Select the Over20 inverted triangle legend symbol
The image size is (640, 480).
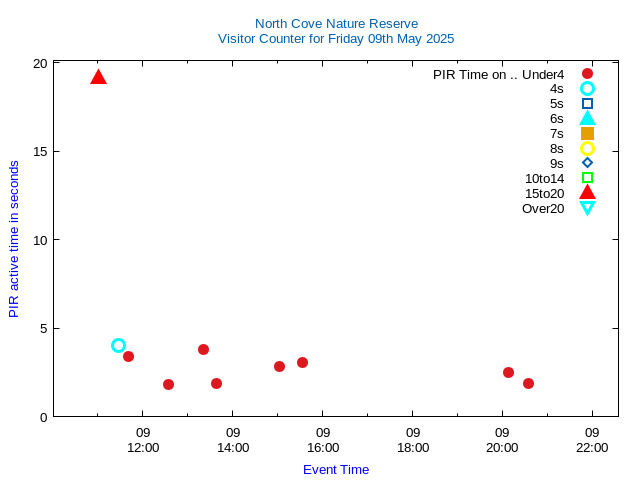pyautogui.click(x=587, y=208)
